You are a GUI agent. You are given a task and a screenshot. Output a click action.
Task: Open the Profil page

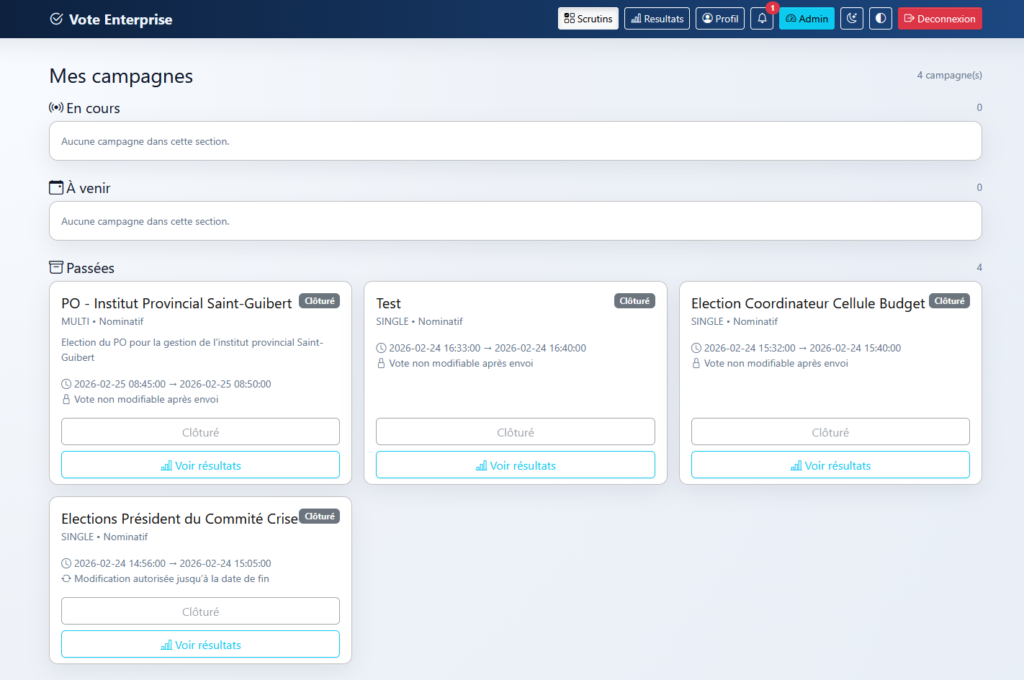coord(720,19)
